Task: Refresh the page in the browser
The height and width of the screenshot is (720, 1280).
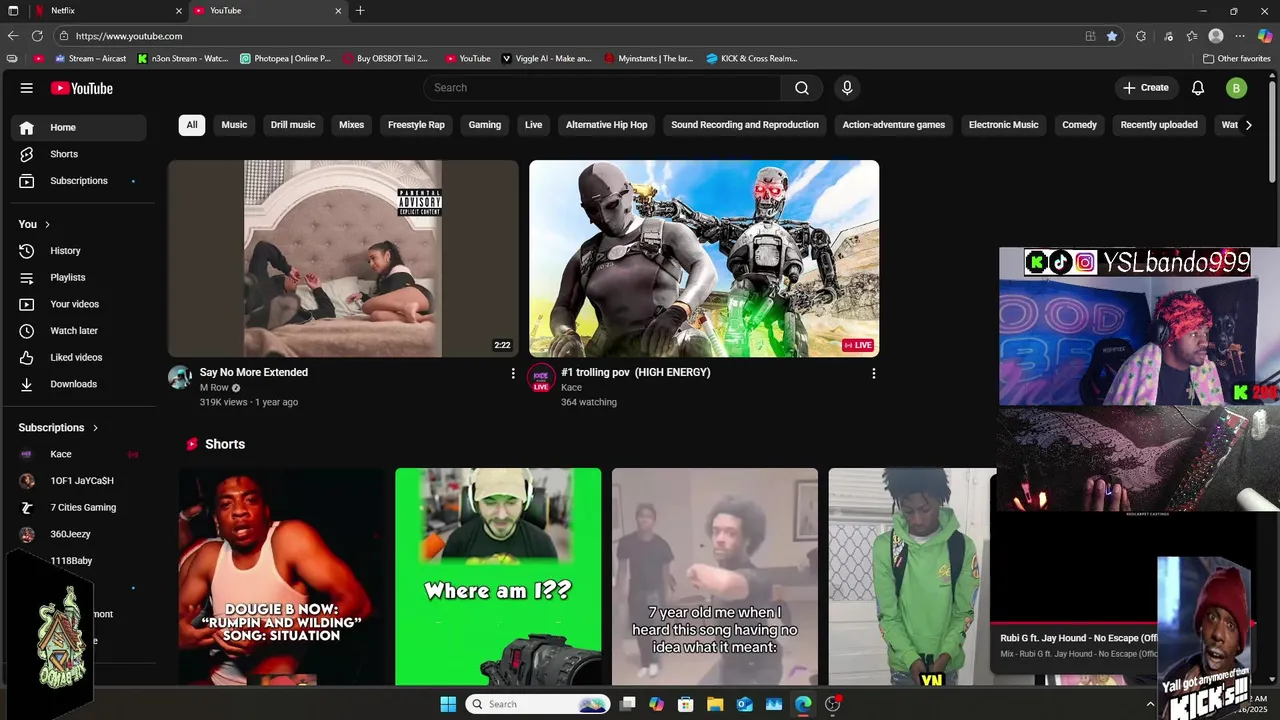Action: pyautogui.click(x=38, y=36)
